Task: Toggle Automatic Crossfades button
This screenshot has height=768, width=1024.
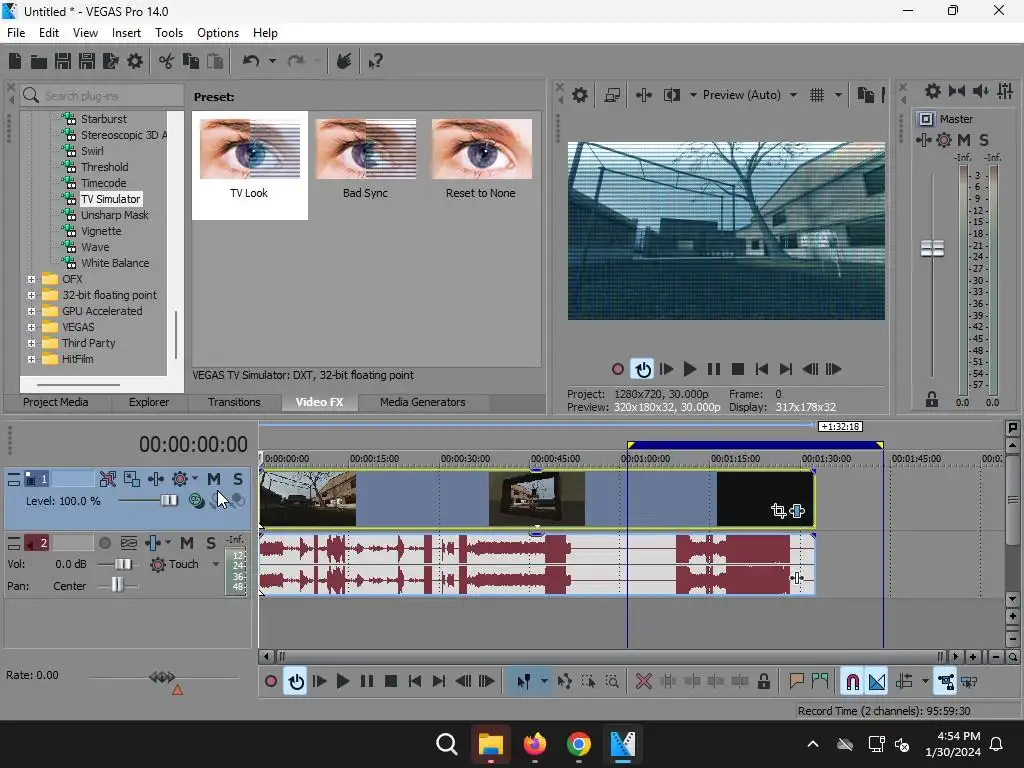Action: point(877,682)
